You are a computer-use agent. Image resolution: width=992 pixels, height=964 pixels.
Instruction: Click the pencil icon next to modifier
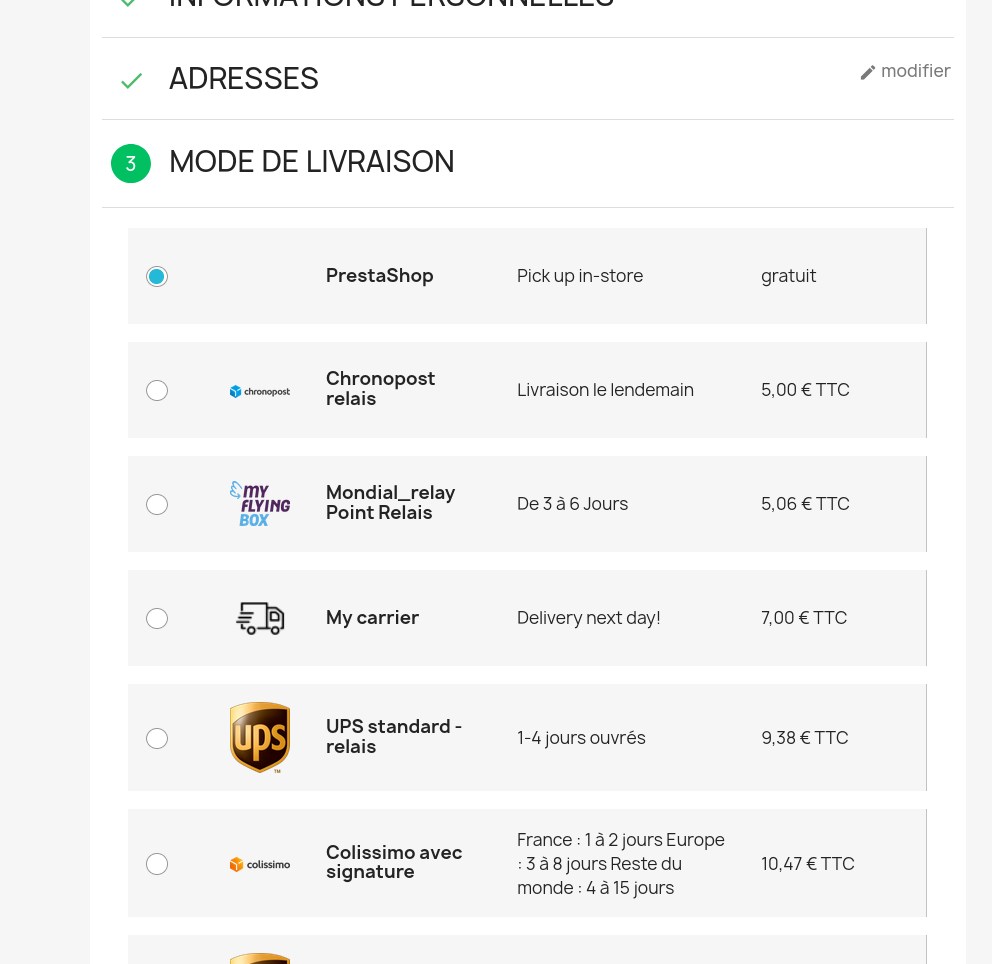coord(868,73)
